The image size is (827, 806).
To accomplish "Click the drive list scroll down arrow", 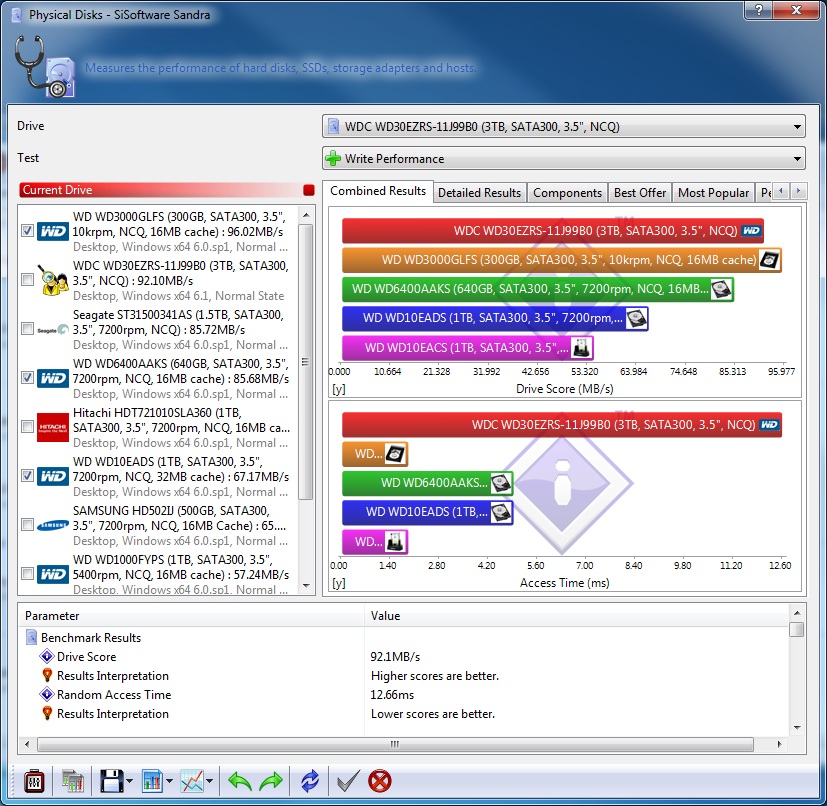I will (306, 586).
